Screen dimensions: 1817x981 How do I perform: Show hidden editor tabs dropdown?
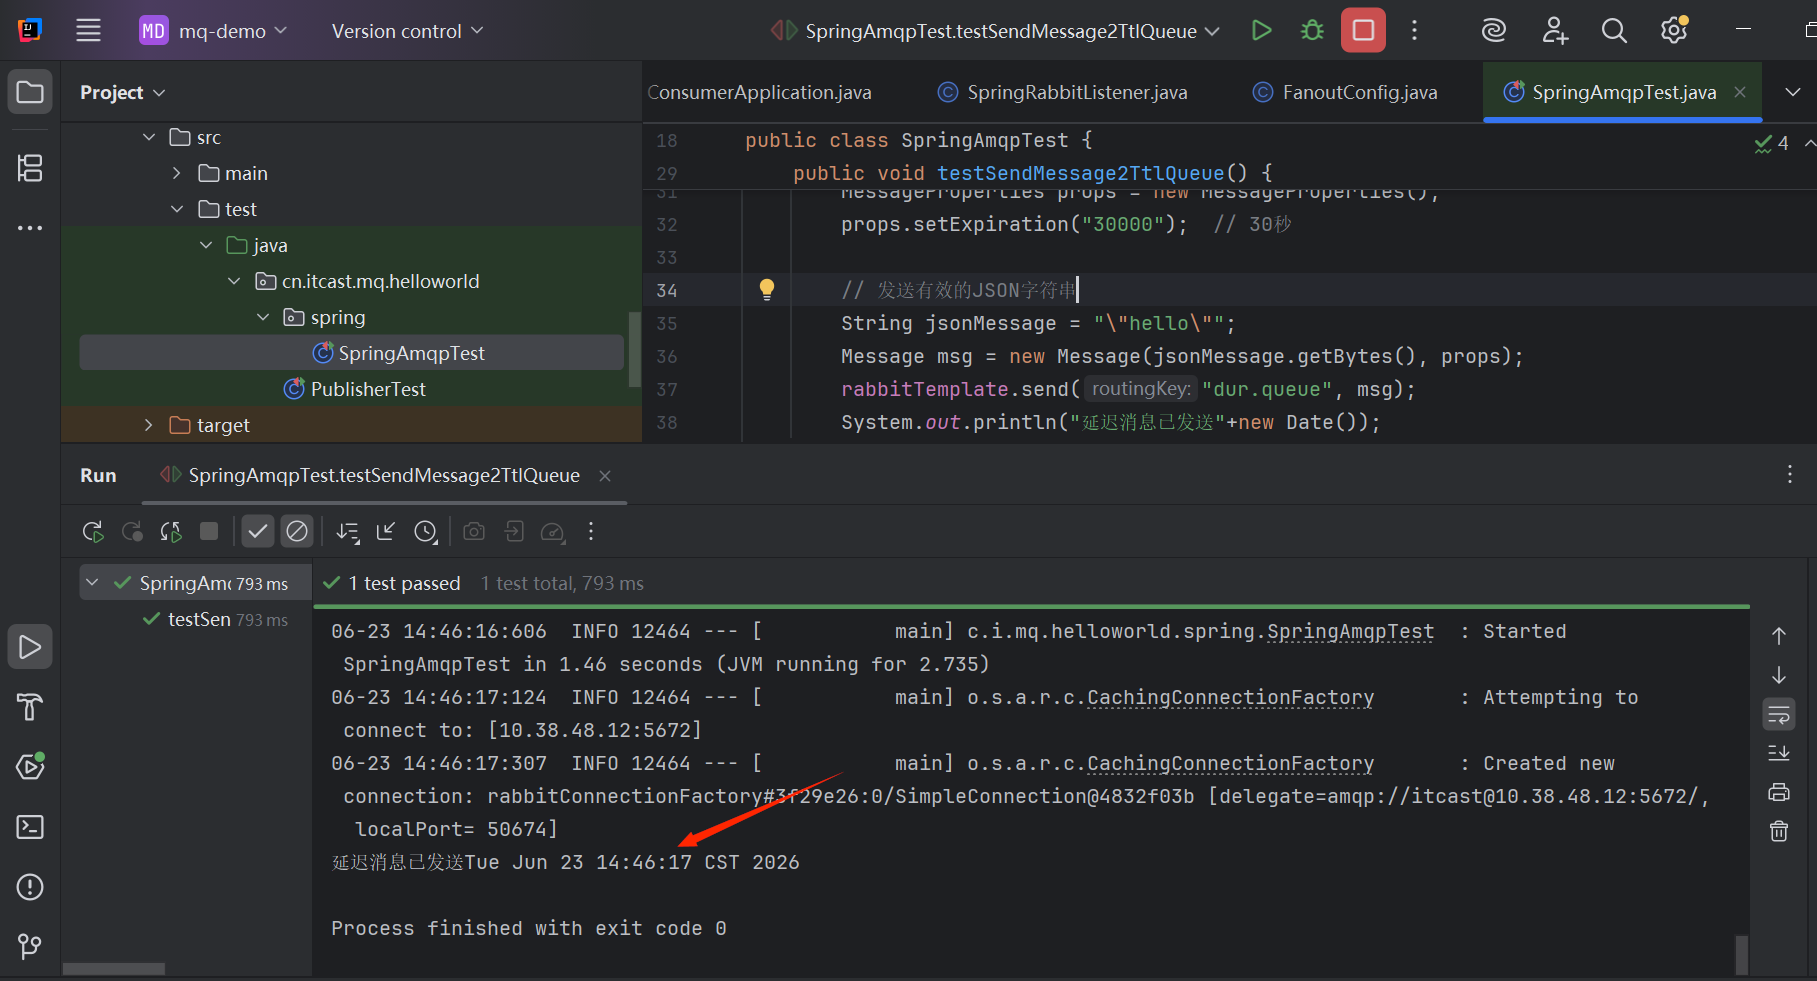point(1793,92)
